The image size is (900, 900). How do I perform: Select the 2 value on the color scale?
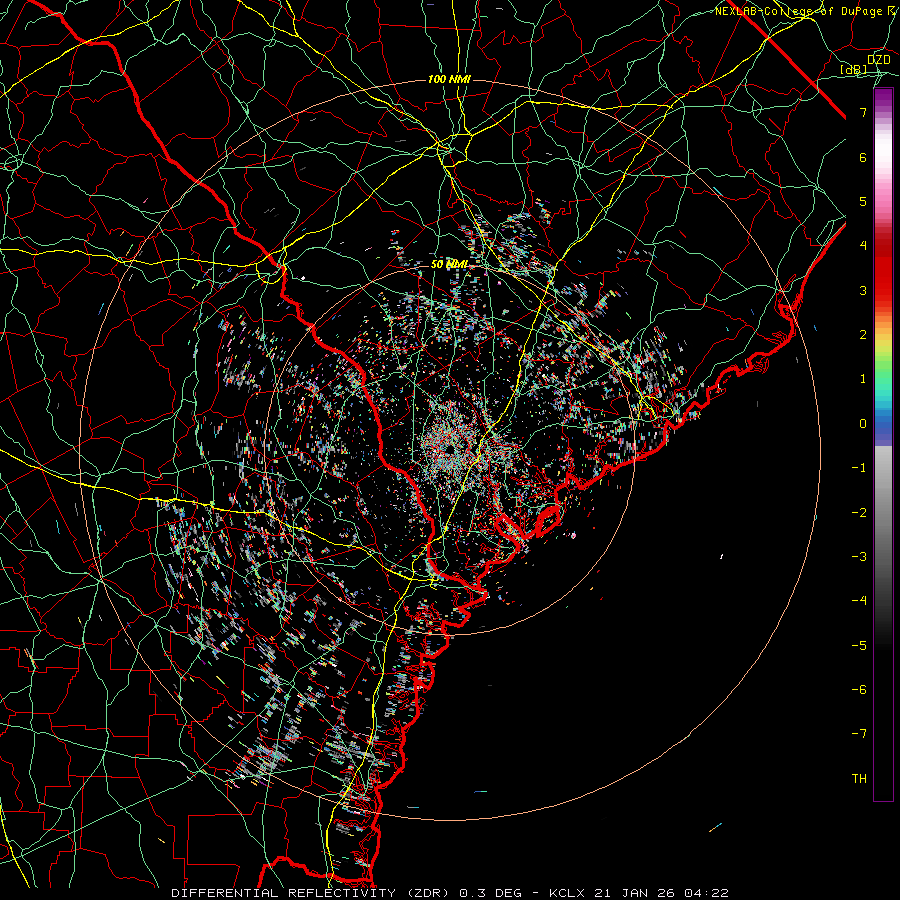[863, 335]
